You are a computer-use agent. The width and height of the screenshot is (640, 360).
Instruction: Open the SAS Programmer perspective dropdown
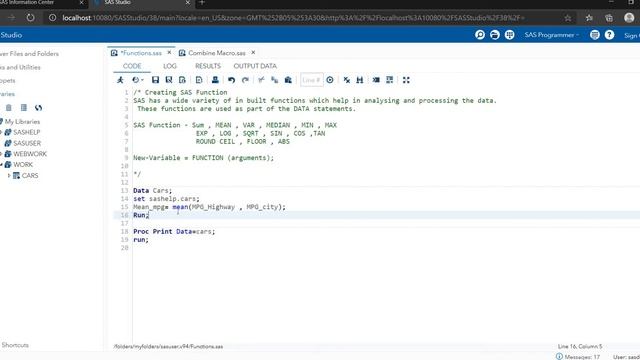[551, 35]
